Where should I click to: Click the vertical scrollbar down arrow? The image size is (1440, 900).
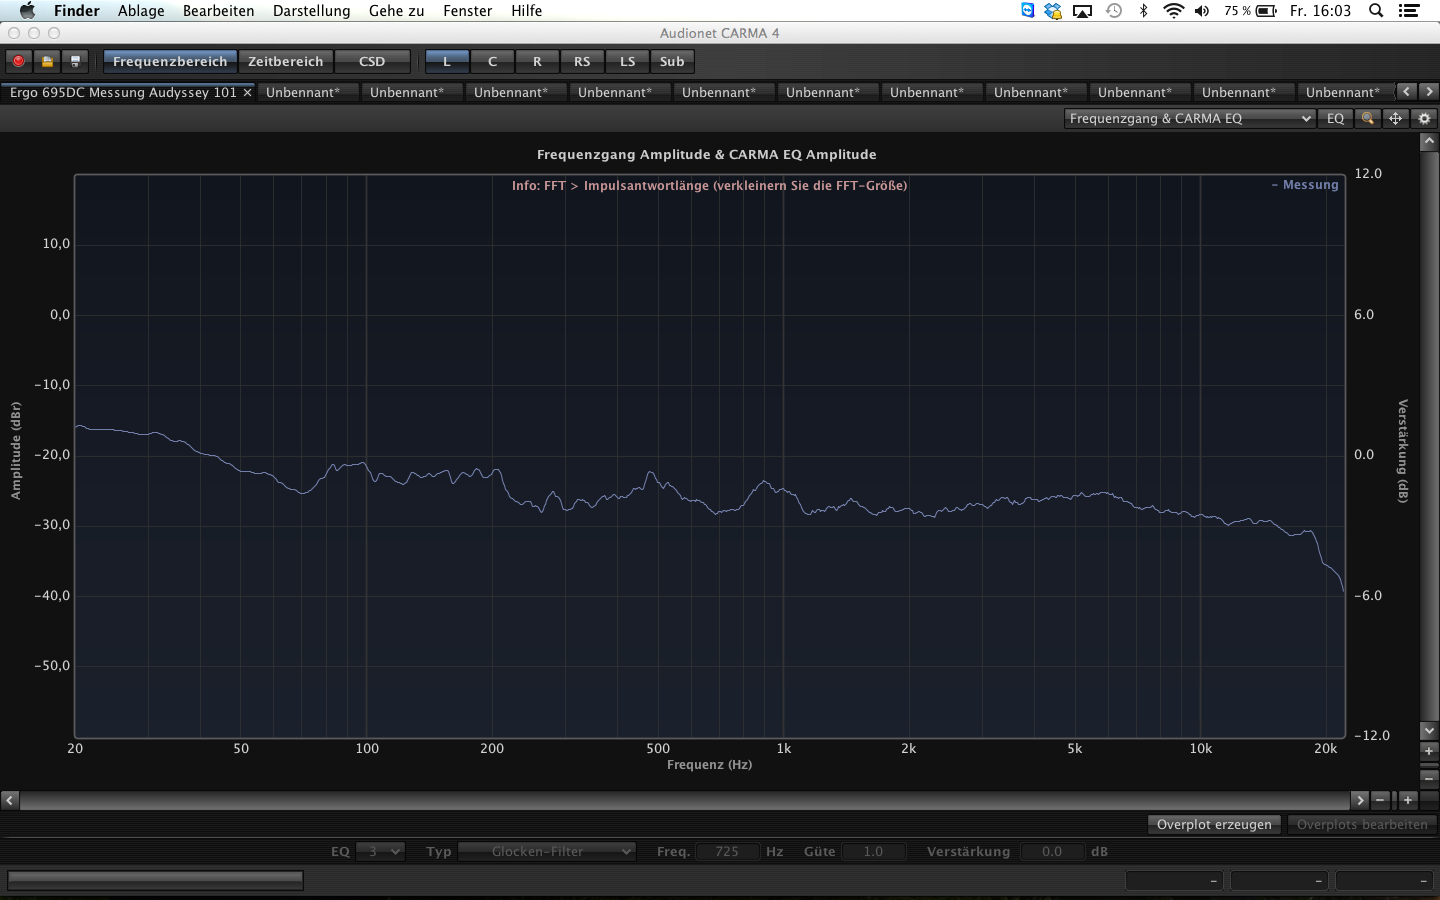tap(1428, 731)
